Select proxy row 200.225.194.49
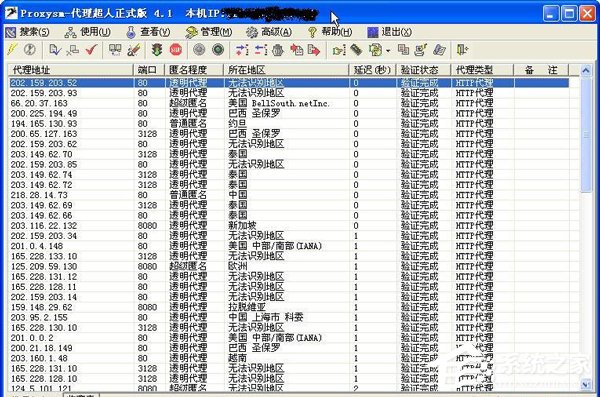 coord(289,114)
